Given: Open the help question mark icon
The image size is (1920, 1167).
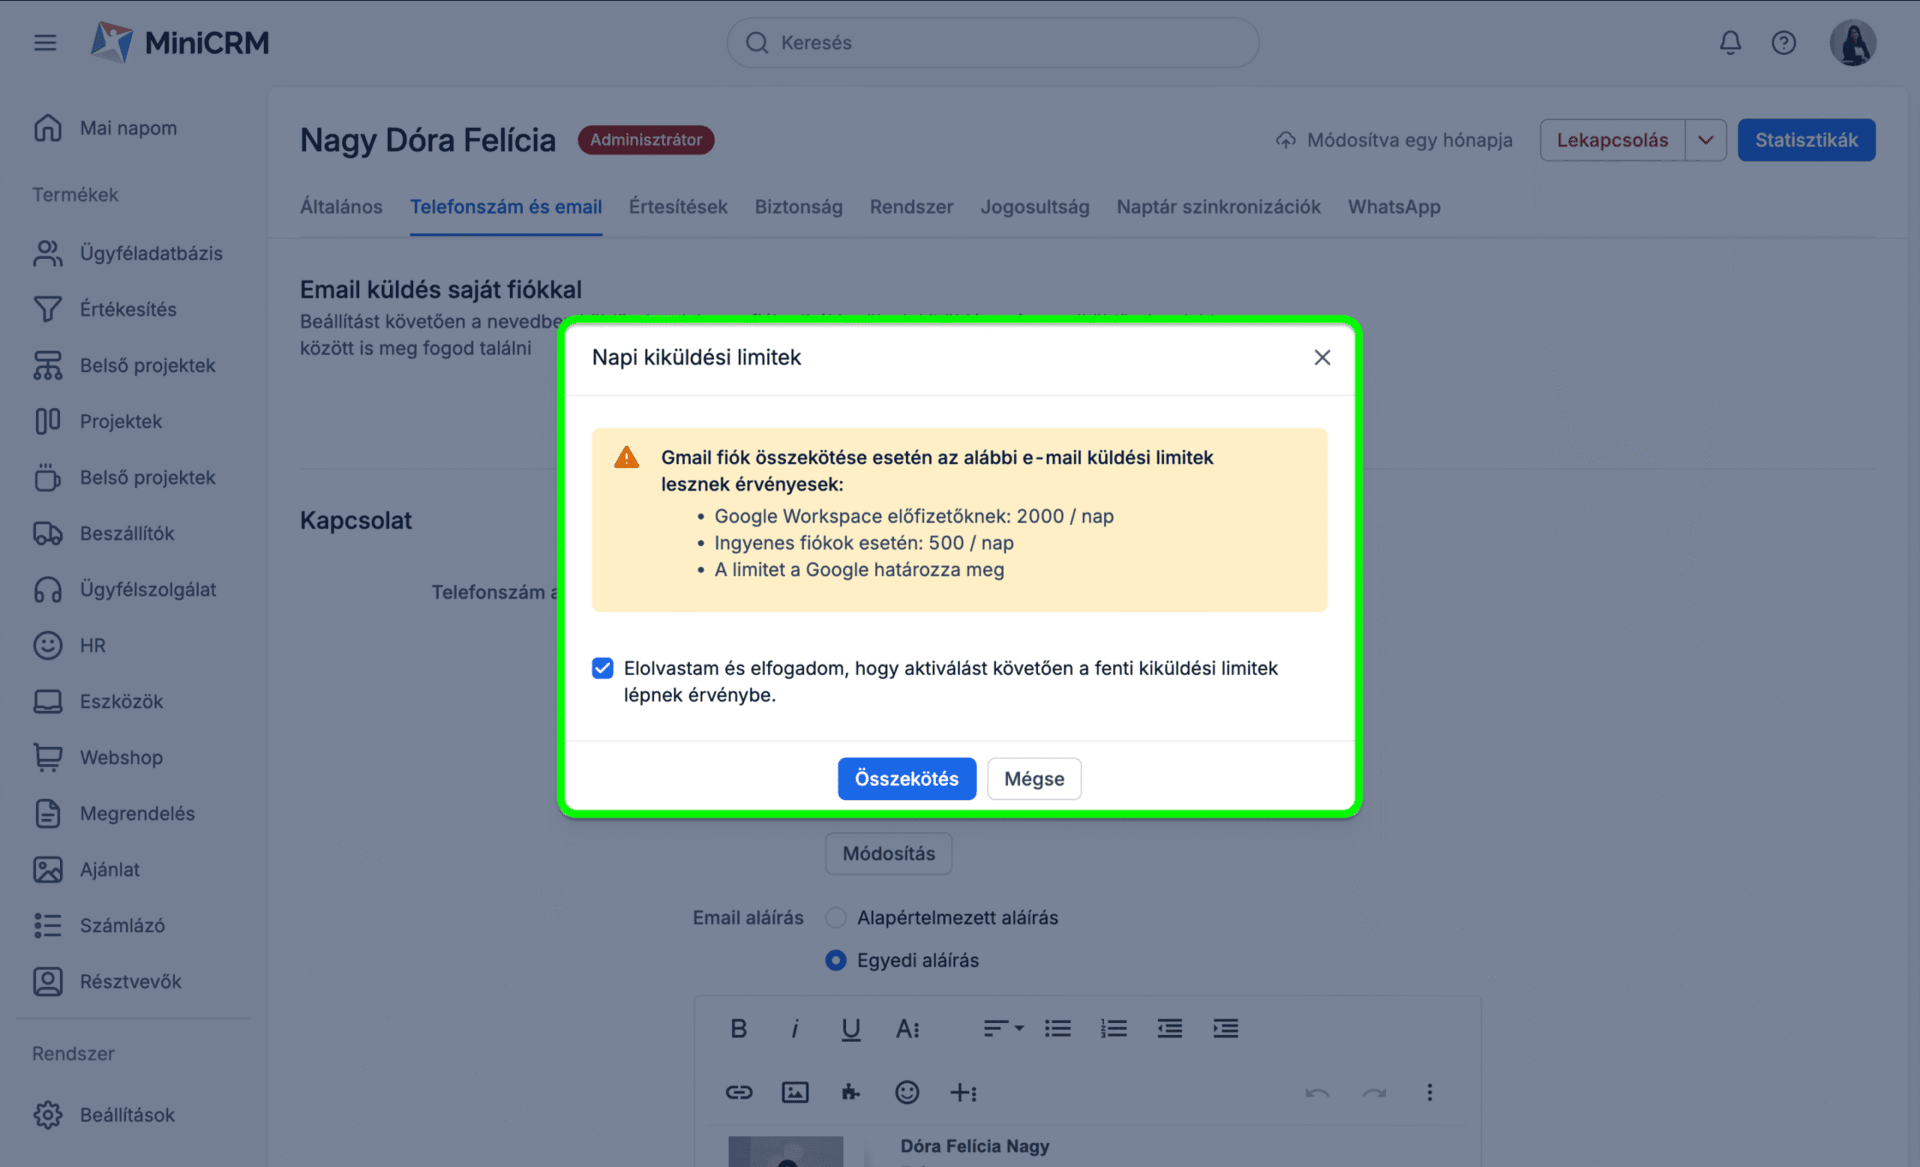Looking at the screenshot, I should [x=1783, y=42].
